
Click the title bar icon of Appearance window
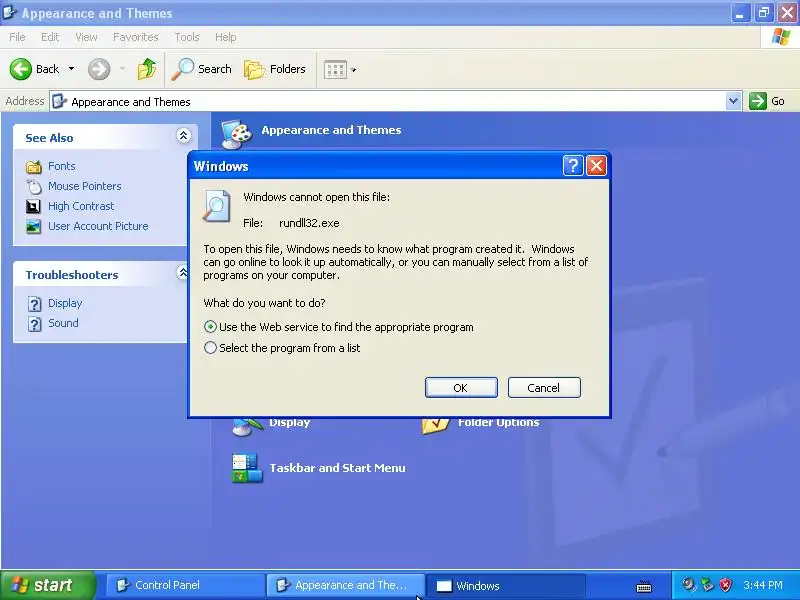(x=9, y=12)
